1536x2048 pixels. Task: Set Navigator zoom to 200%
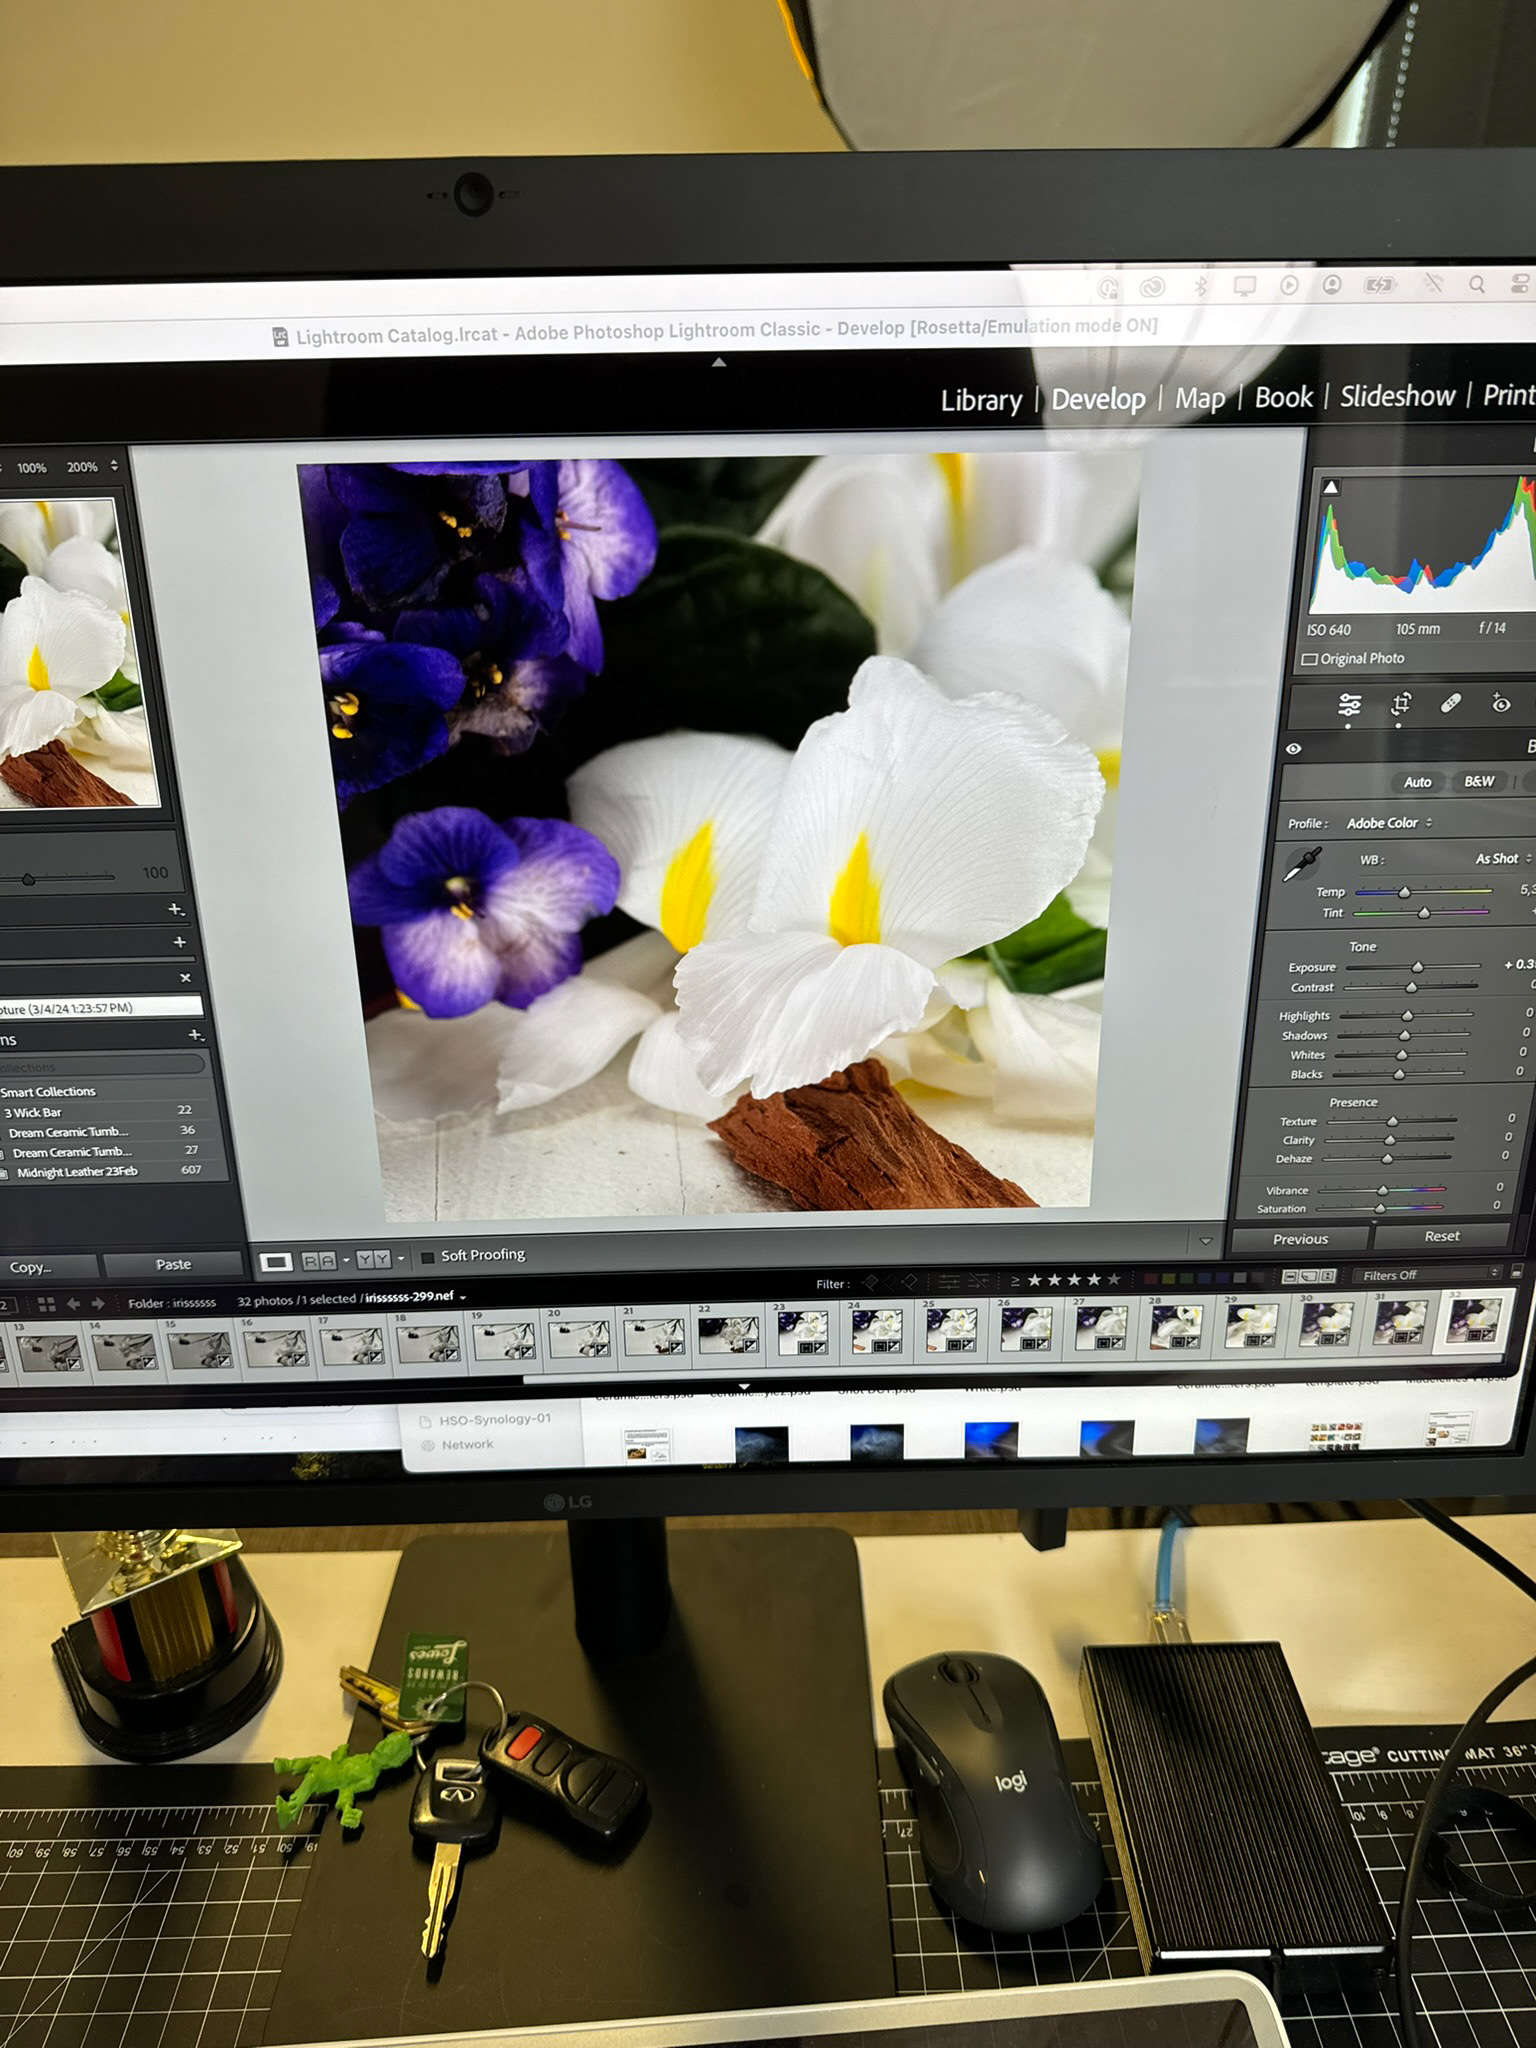(x=82, y=467)
